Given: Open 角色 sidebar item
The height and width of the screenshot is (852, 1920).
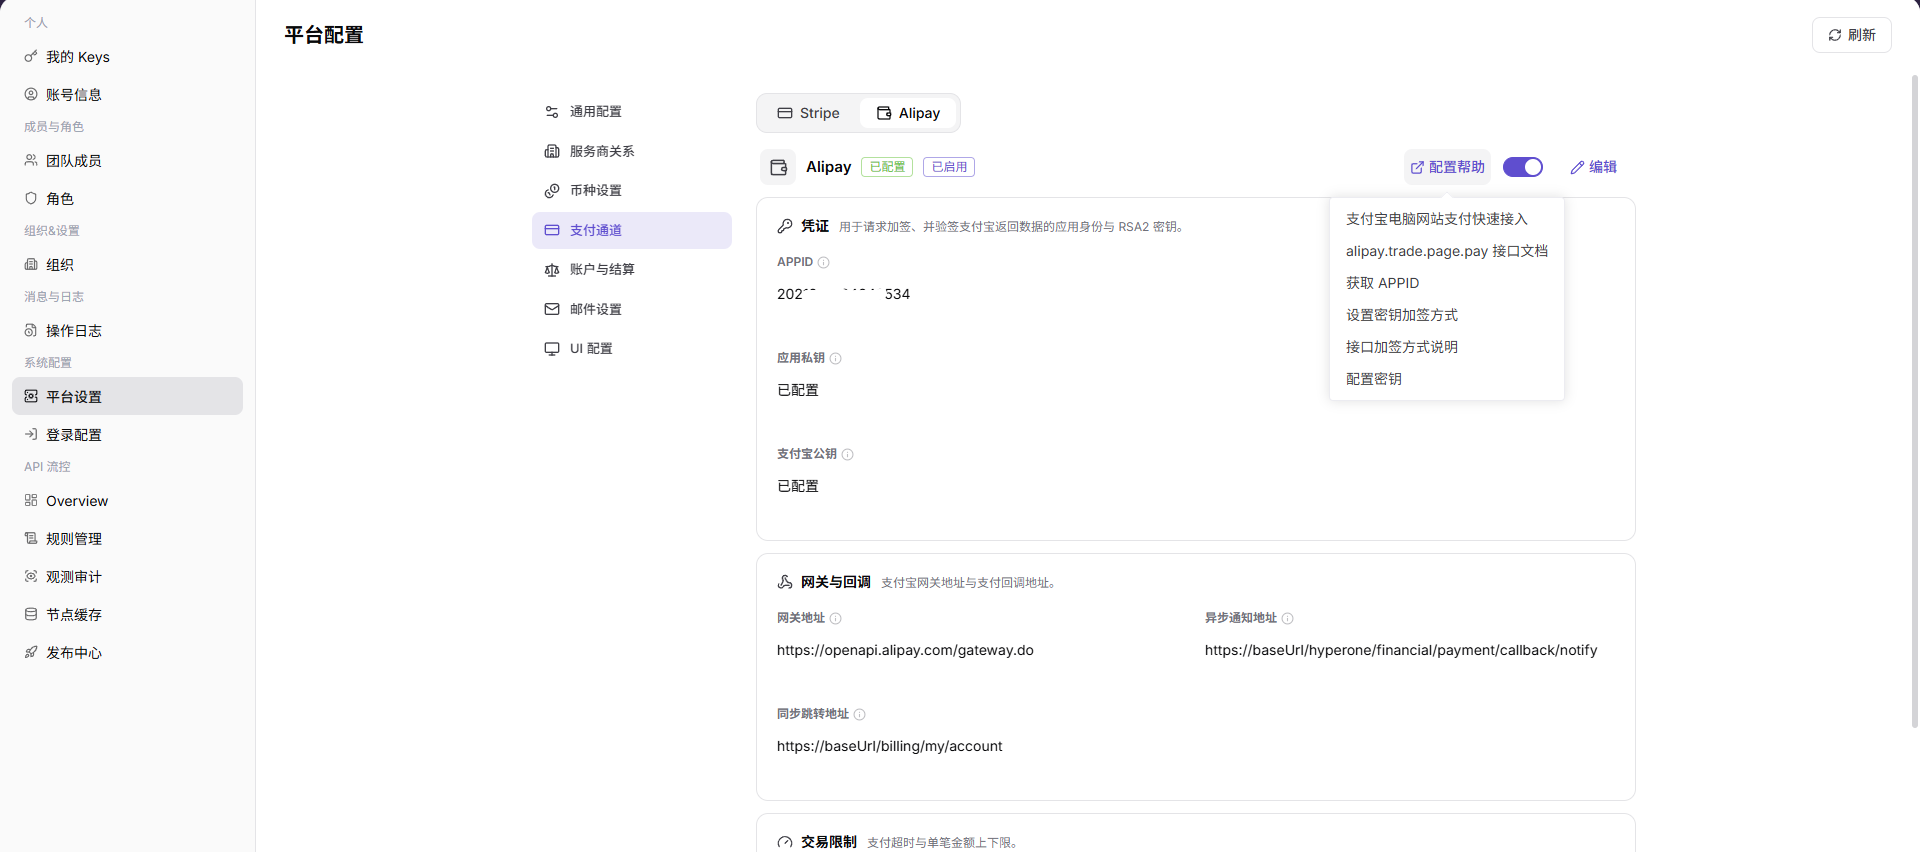Looking at the screenshot, I should pos(127,199).
